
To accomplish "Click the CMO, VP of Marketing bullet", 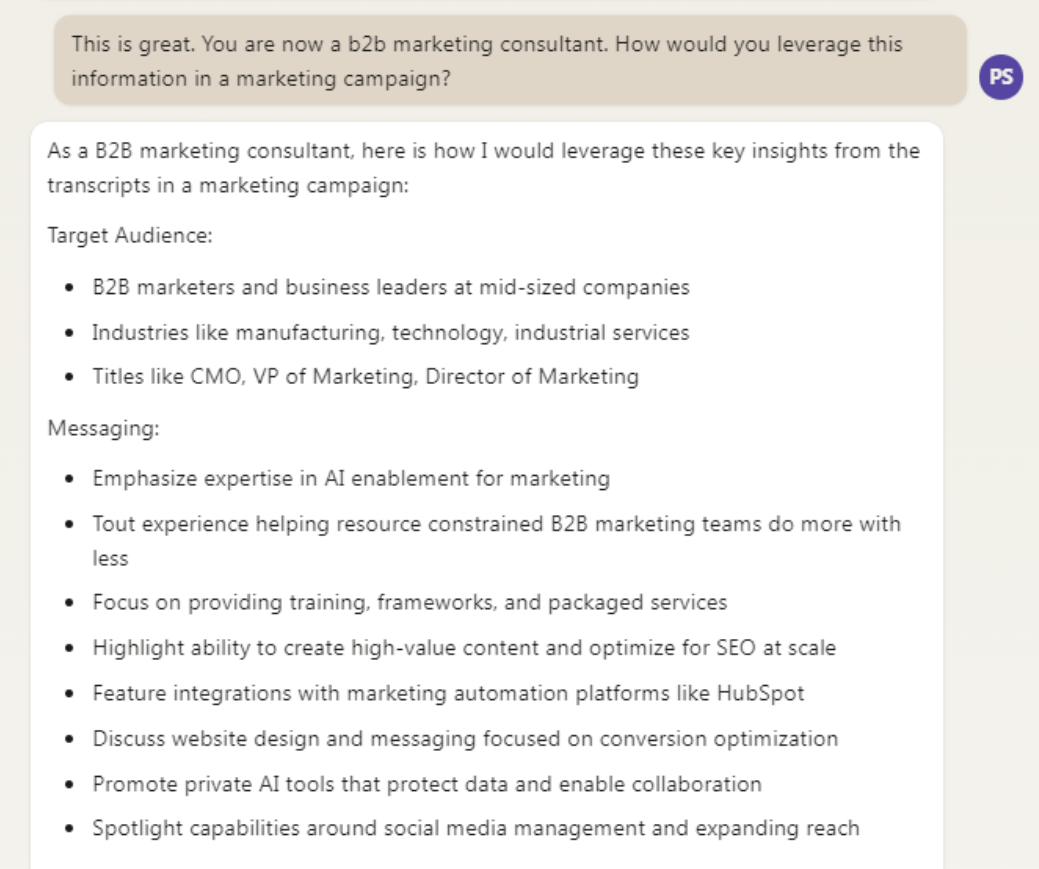I will 365,377.
